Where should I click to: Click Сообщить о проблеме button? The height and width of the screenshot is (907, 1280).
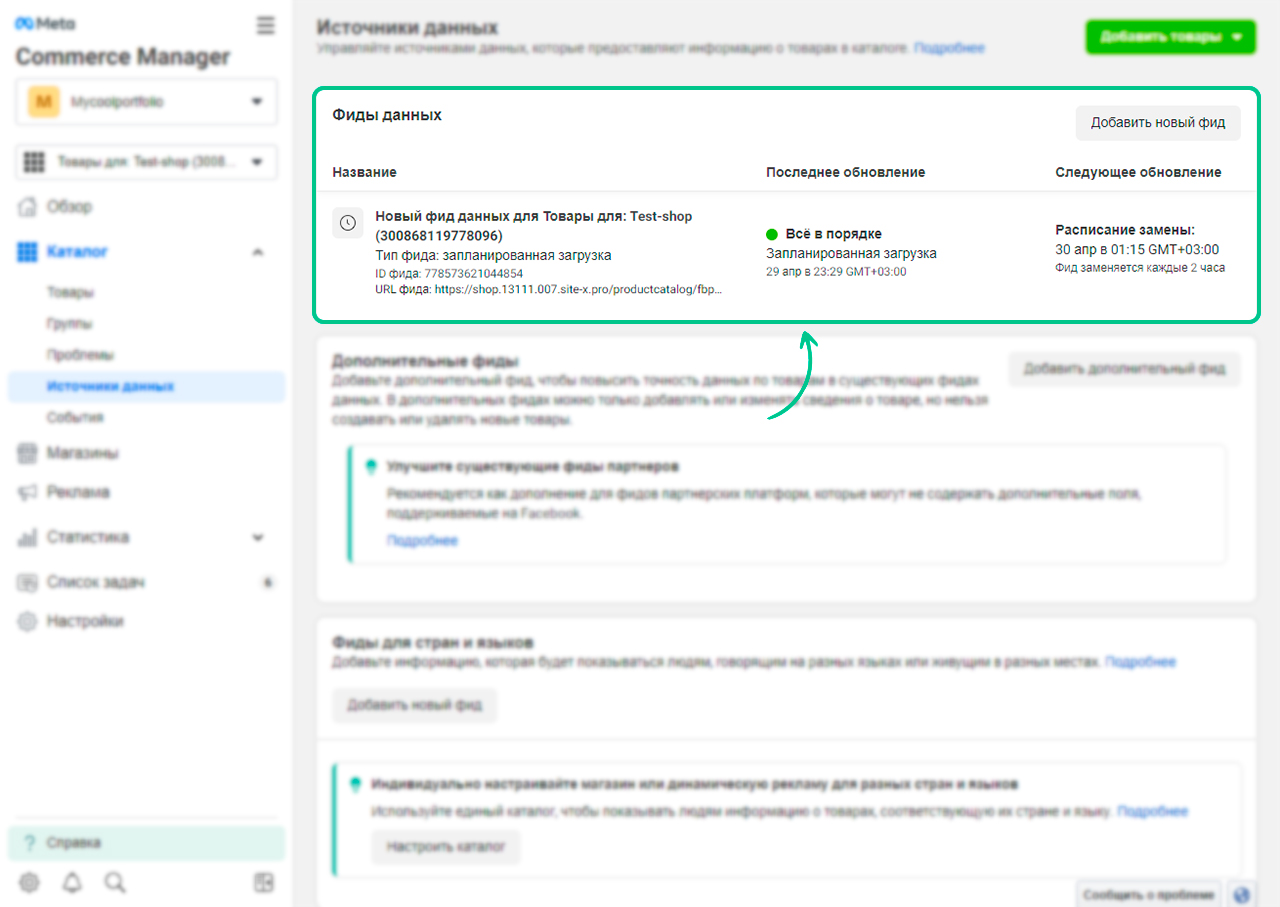[x=1150, y=894]
